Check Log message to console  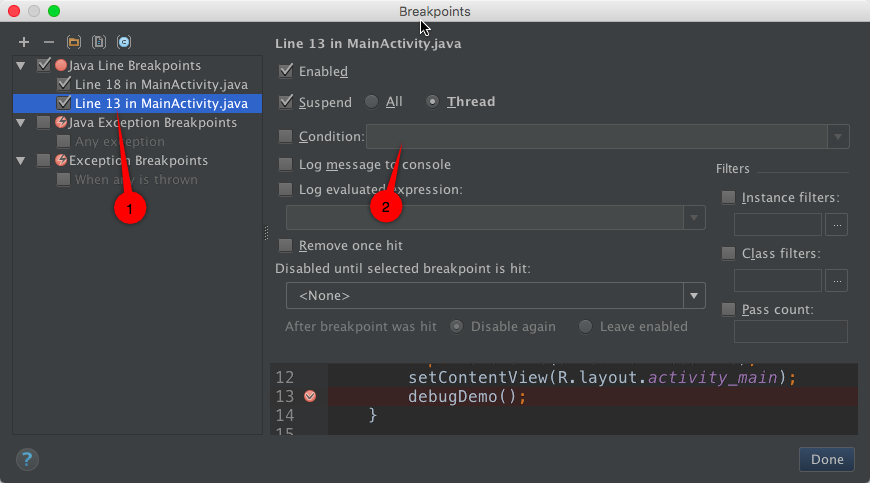287,164
